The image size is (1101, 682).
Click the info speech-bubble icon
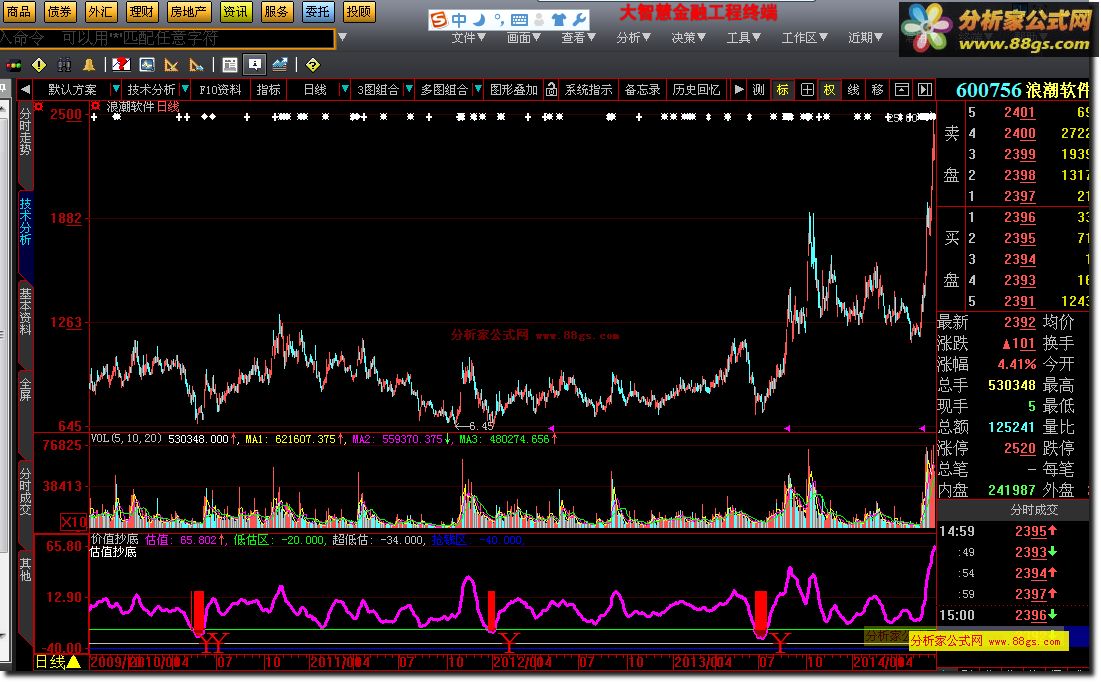pos(254,65)
